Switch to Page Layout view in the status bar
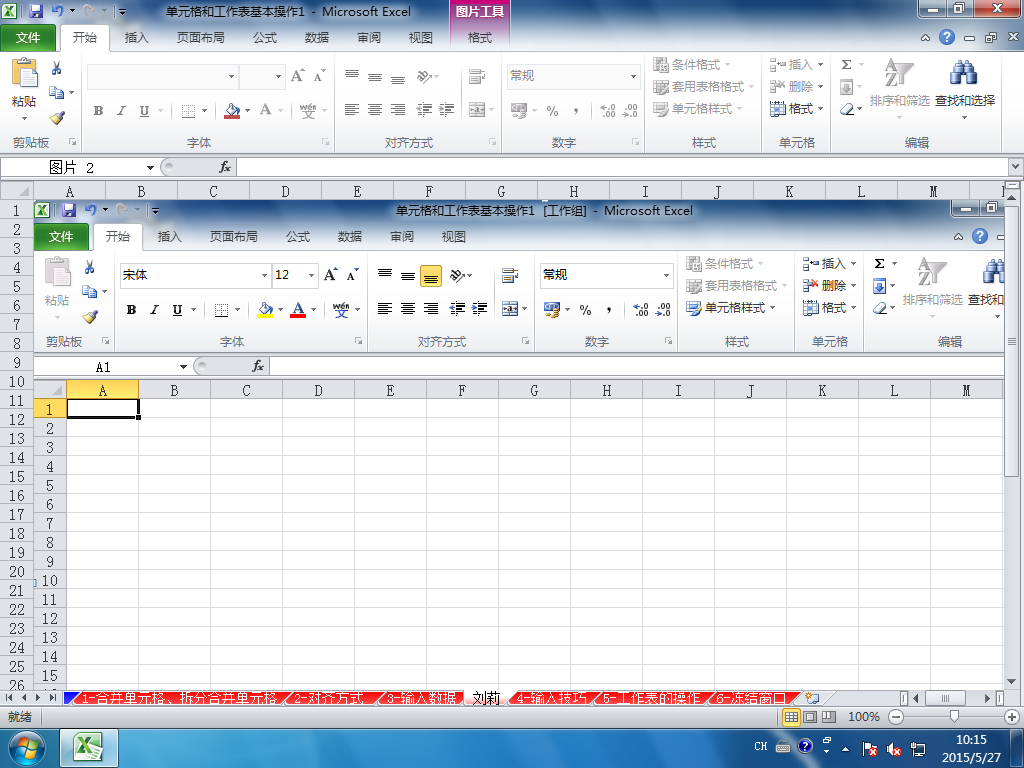Image resolution: width=1024 pixels, height=768 pixels. pyautogui.click(x=810, y=716)
